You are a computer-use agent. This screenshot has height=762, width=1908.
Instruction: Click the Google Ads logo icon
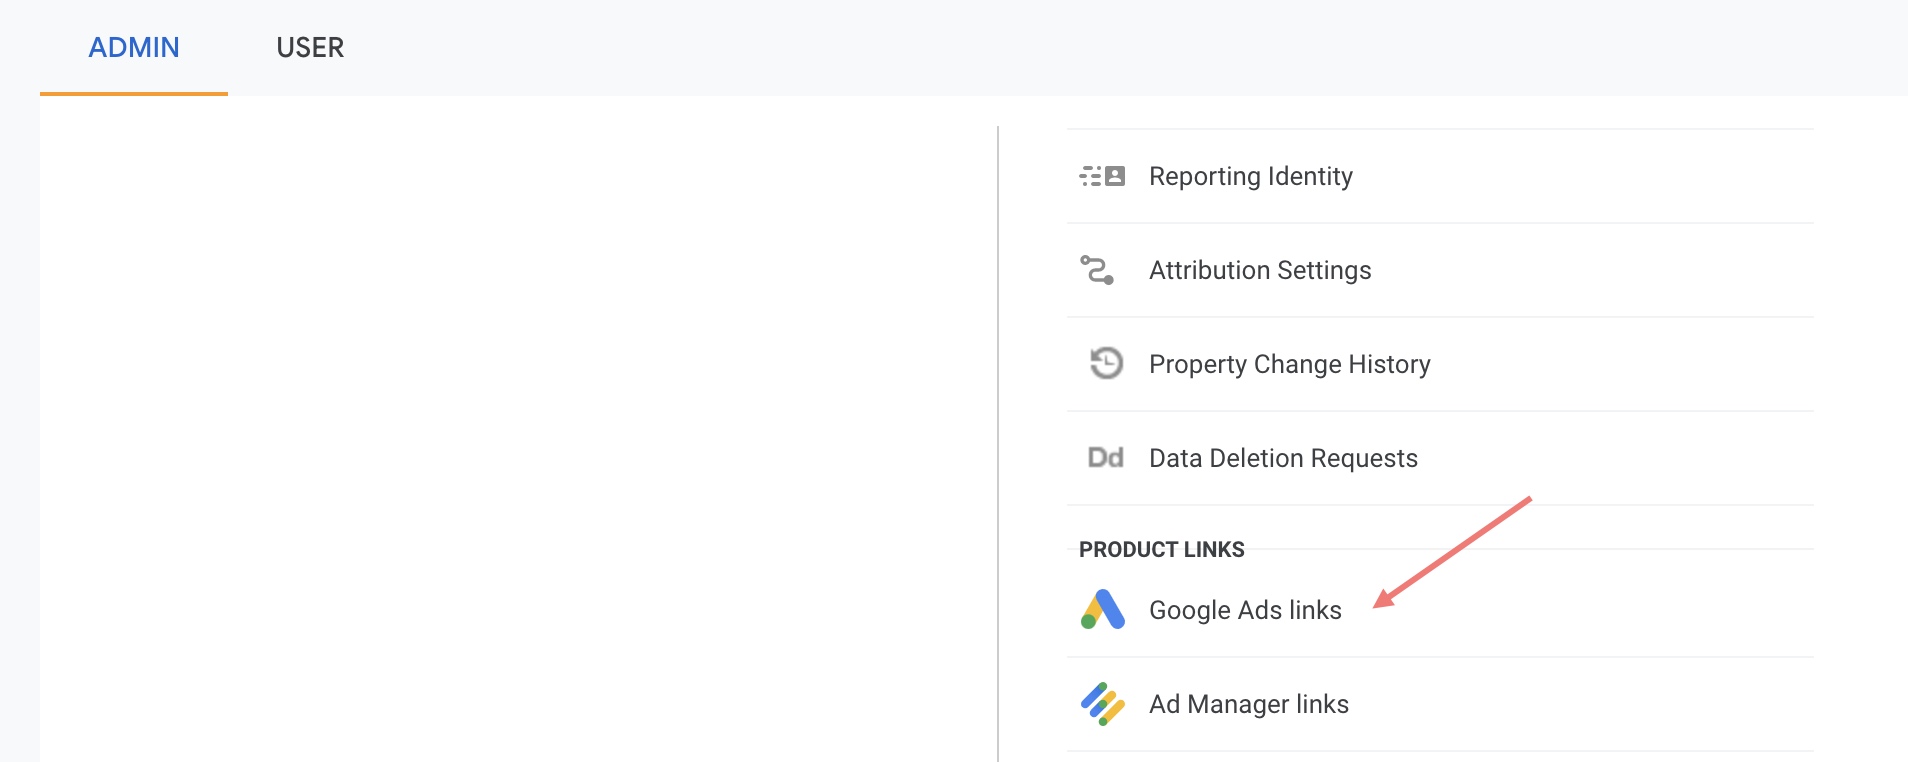[1103, 609]
